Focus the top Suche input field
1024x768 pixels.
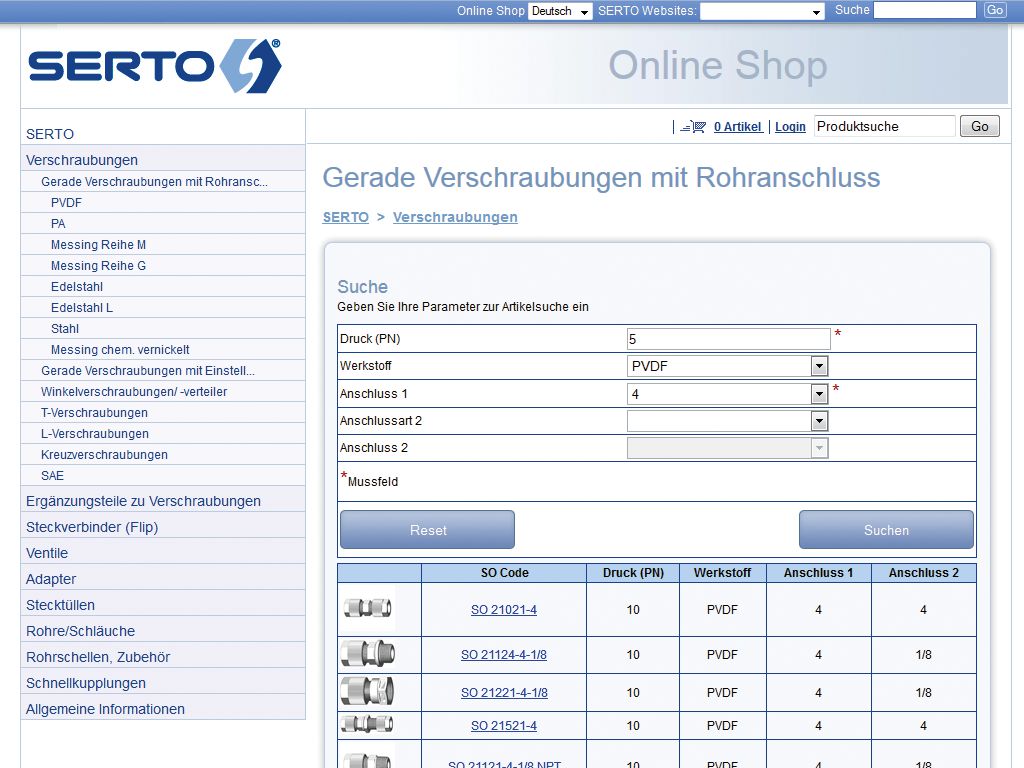click(x=925, y=10)
